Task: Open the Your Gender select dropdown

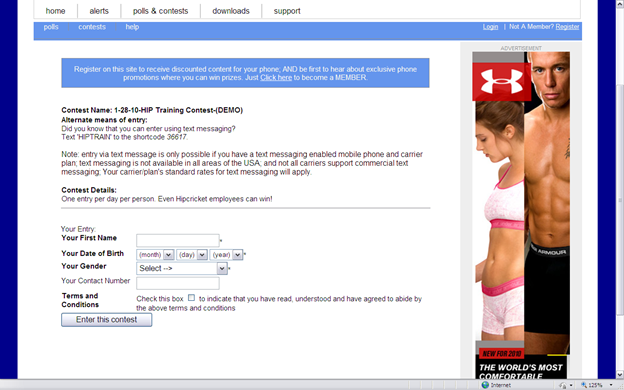Action: click(182, 268)
